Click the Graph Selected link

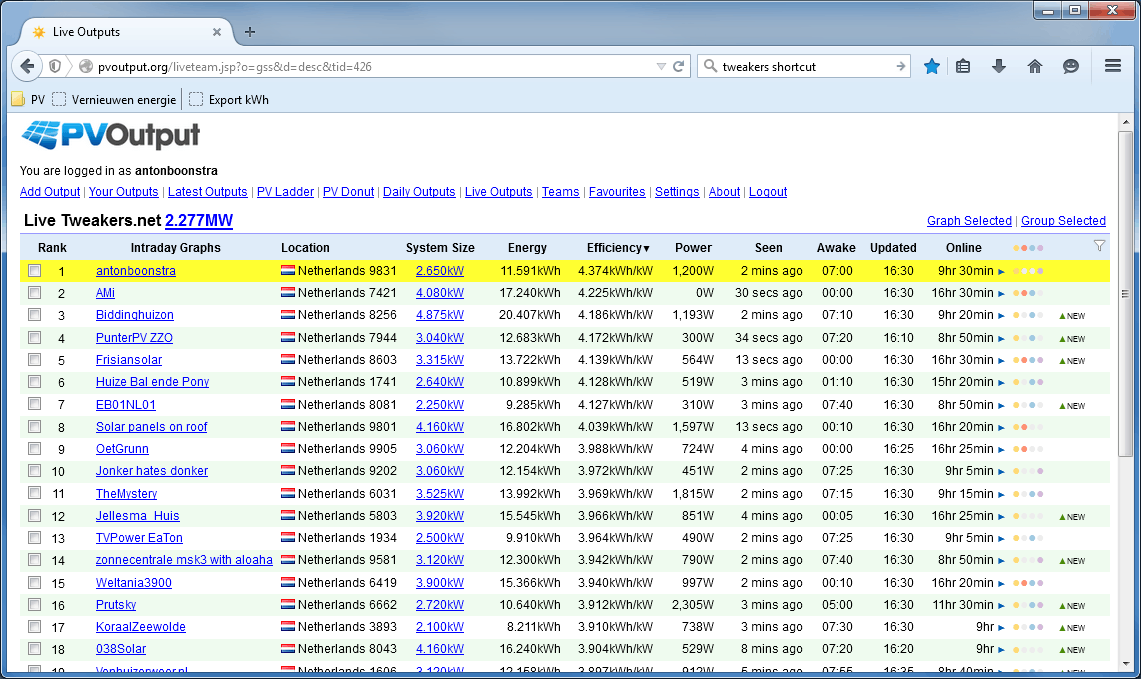click(969, 221)
